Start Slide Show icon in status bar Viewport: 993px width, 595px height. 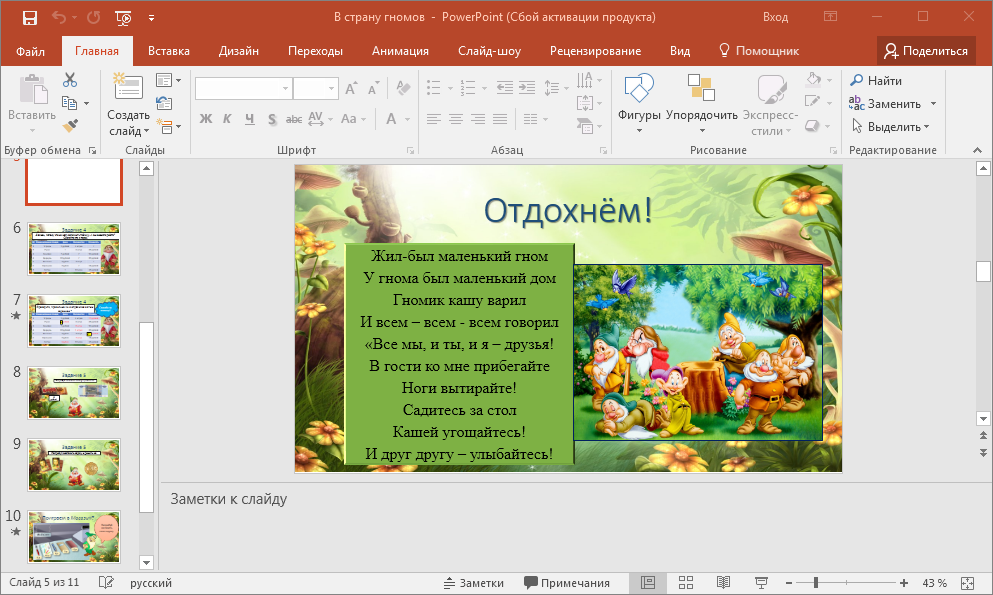click(761, 582)
